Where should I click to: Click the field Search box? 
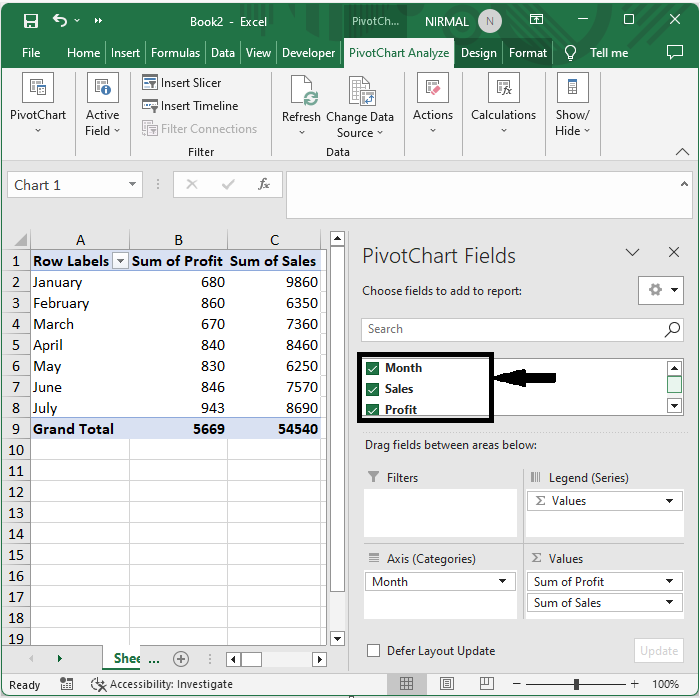[x=522, y=329]
